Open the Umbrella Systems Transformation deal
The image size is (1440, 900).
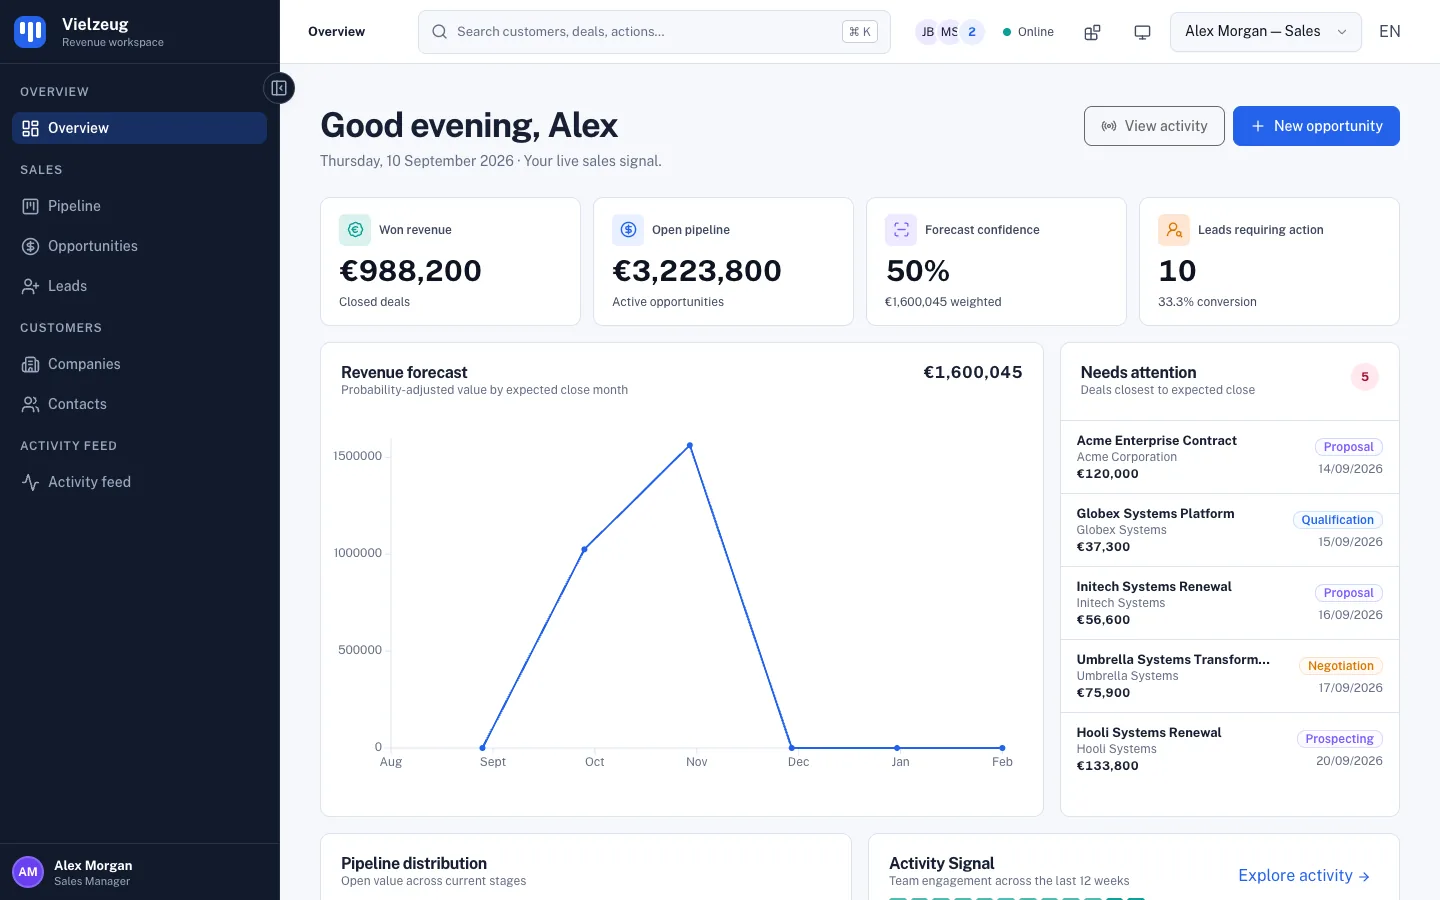[x=1230, y=676]
